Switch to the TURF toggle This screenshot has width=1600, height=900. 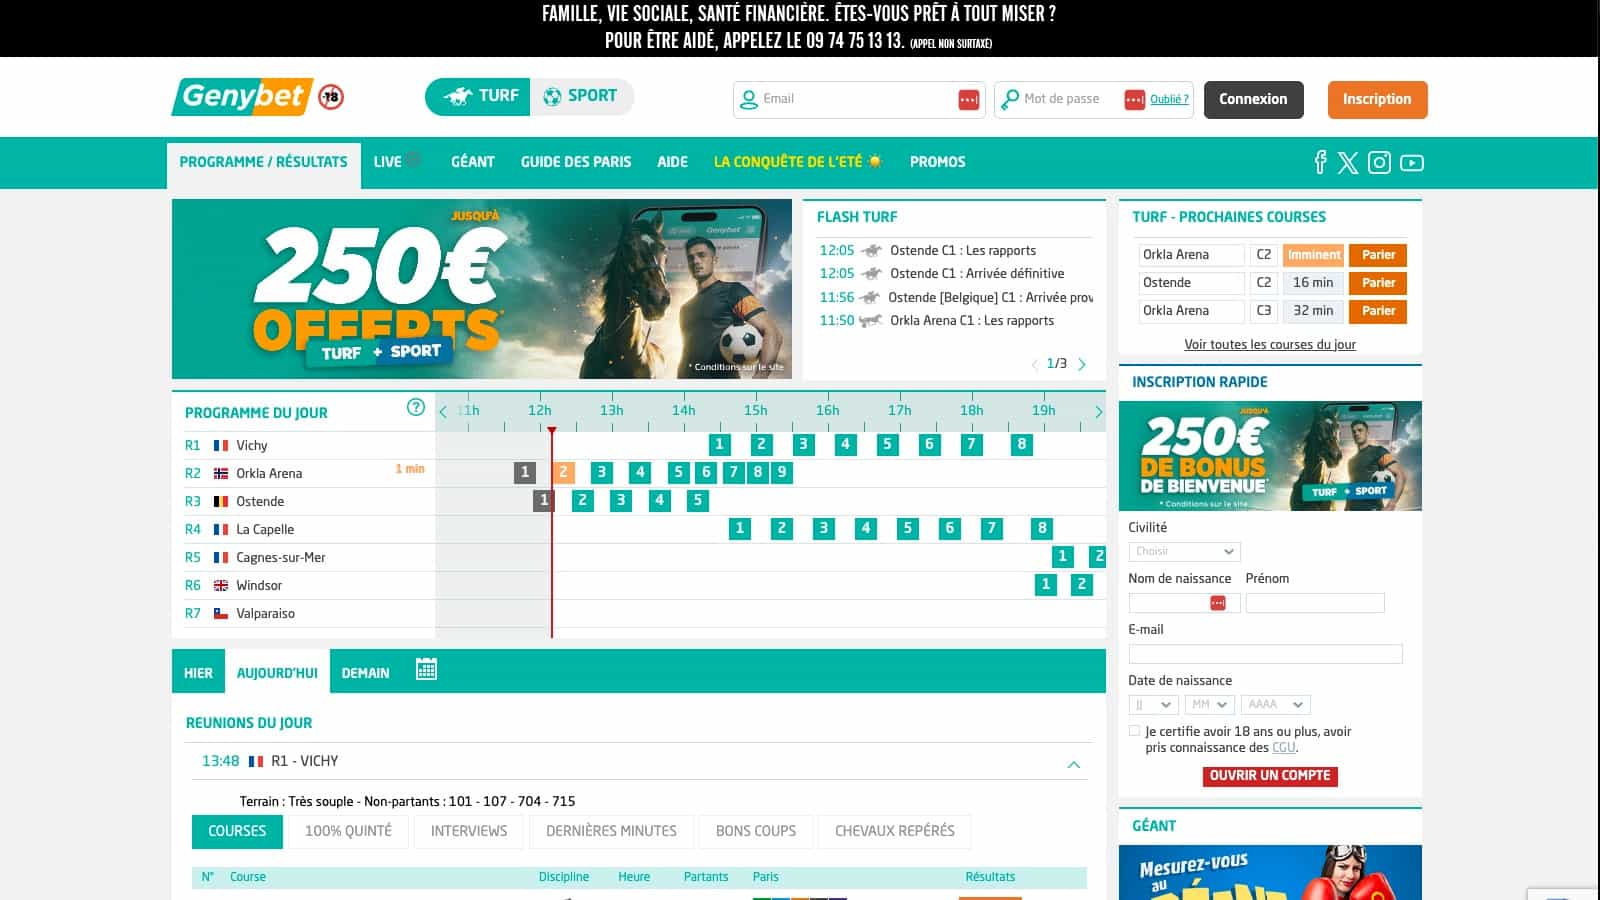[478, 97]
